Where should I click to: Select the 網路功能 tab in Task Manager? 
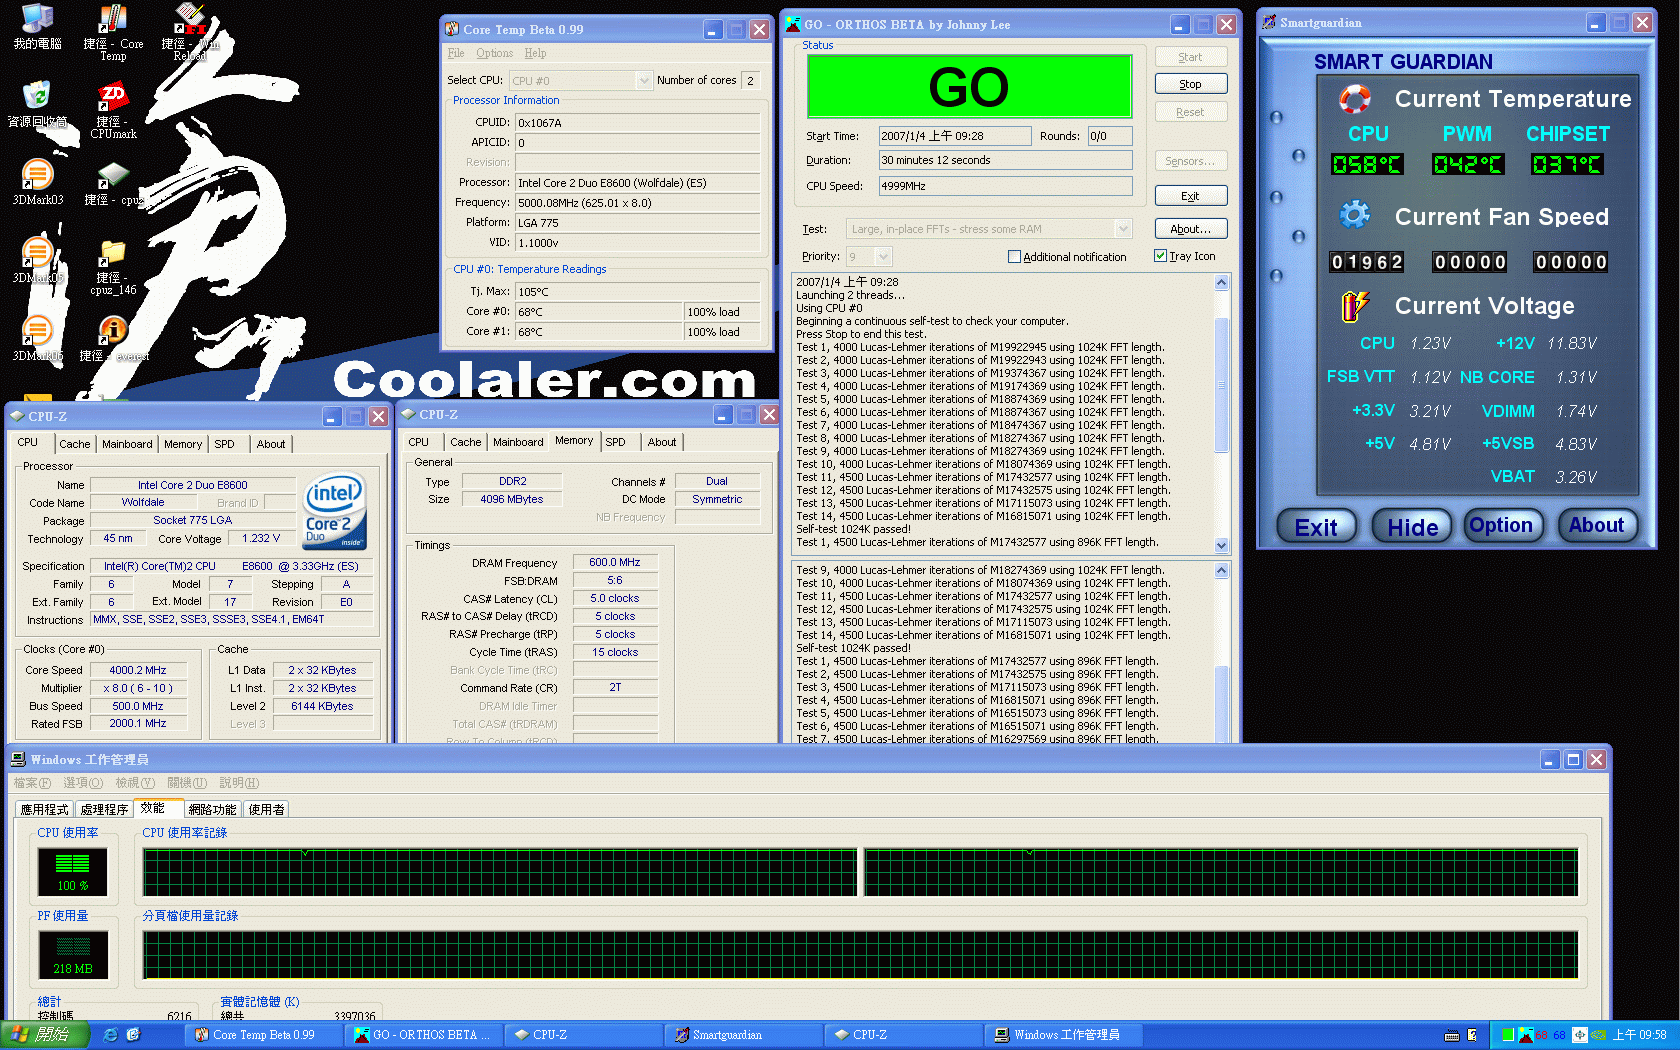[212, 809]
